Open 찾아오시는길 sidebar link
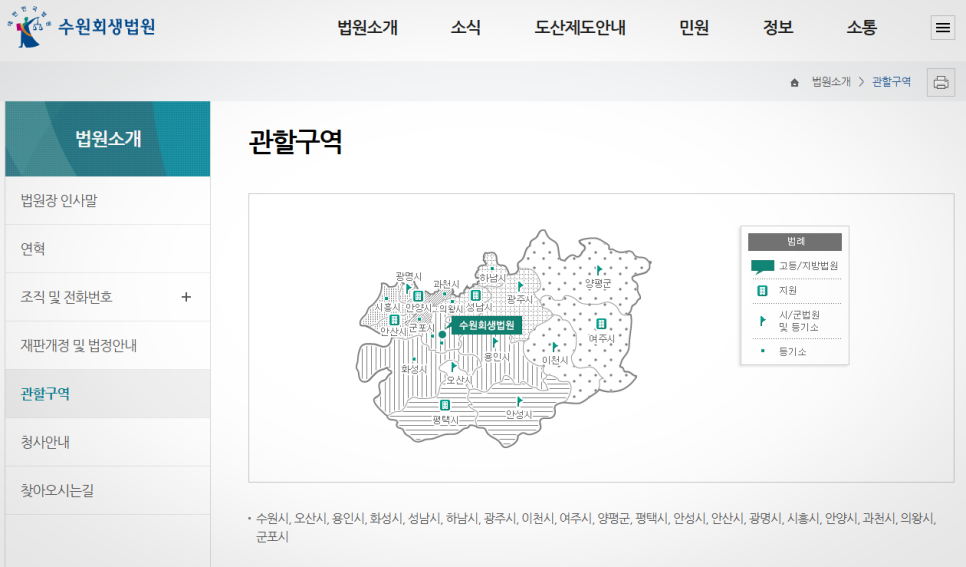This screenshot has height=567, width=966. click(57, 491)
